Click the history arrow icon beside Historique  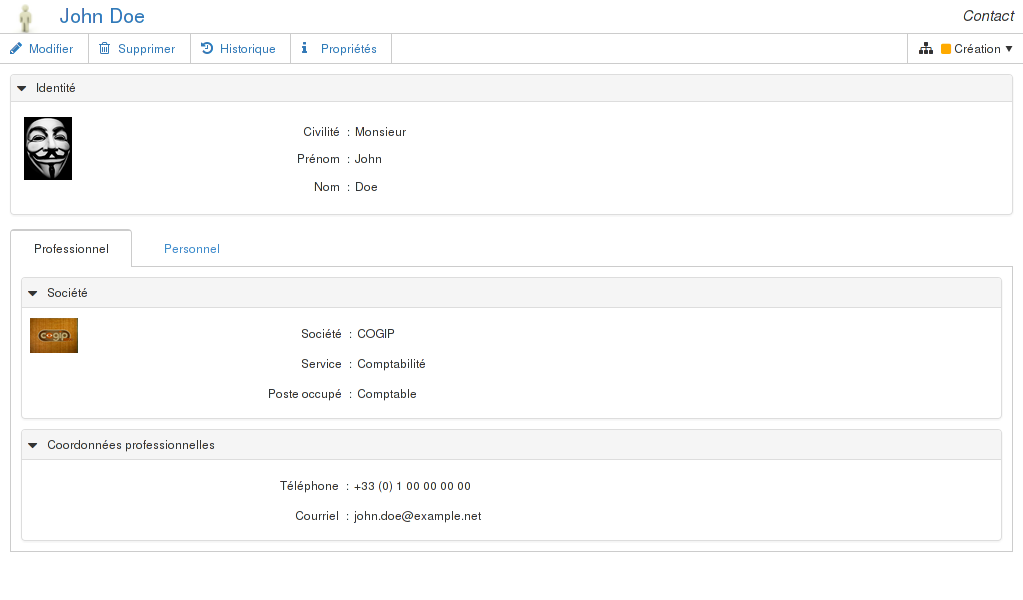207,48
